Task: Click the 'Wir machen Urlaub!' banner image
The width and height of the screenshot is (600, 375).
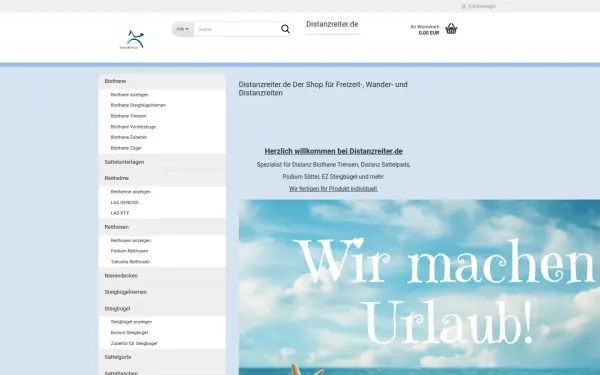Action: pyautogui.click(x=419, y=287)
